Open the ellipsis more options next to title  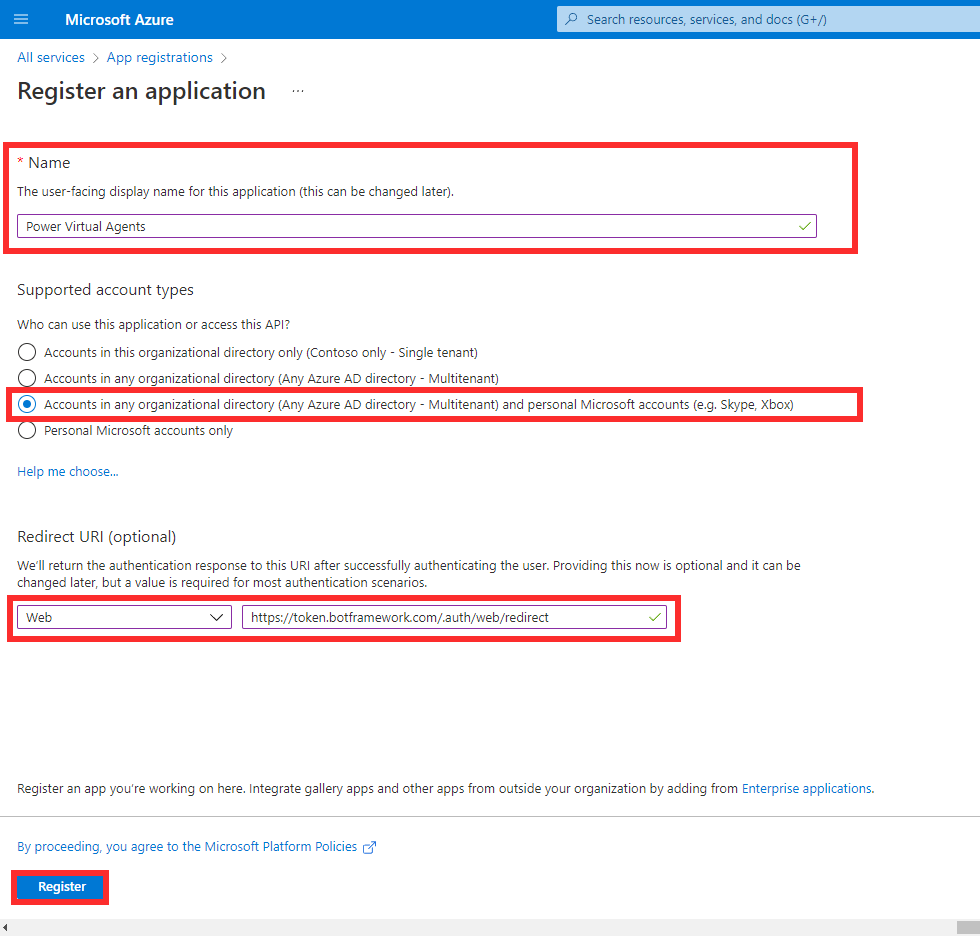(x=298, y=91)
